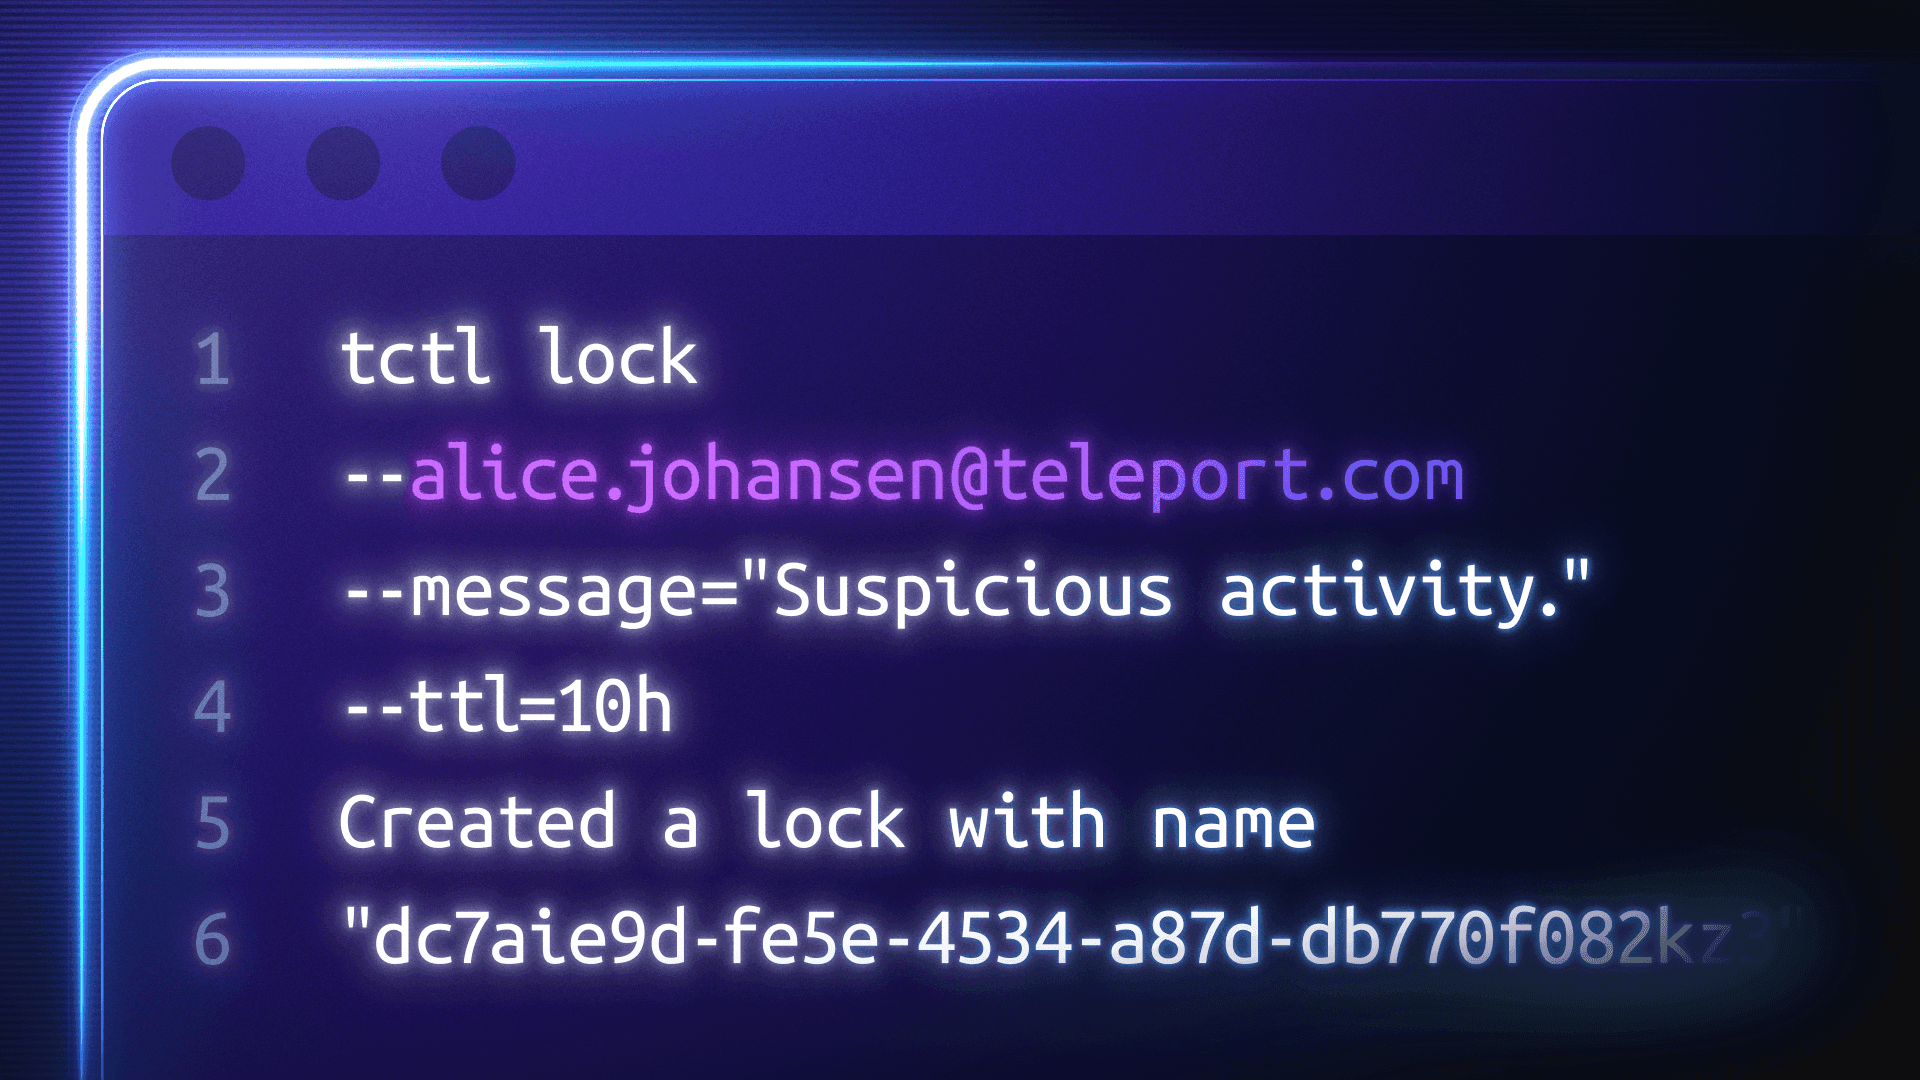Click the "Suspicious activity." quoted string
This screenshot has width=1920, height=1080.
click(x=1166, y=590)
